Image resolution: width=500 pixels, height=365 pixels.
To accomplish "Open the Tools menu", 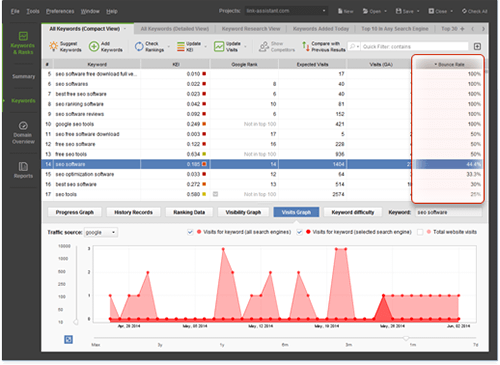I will coord(33,11).
